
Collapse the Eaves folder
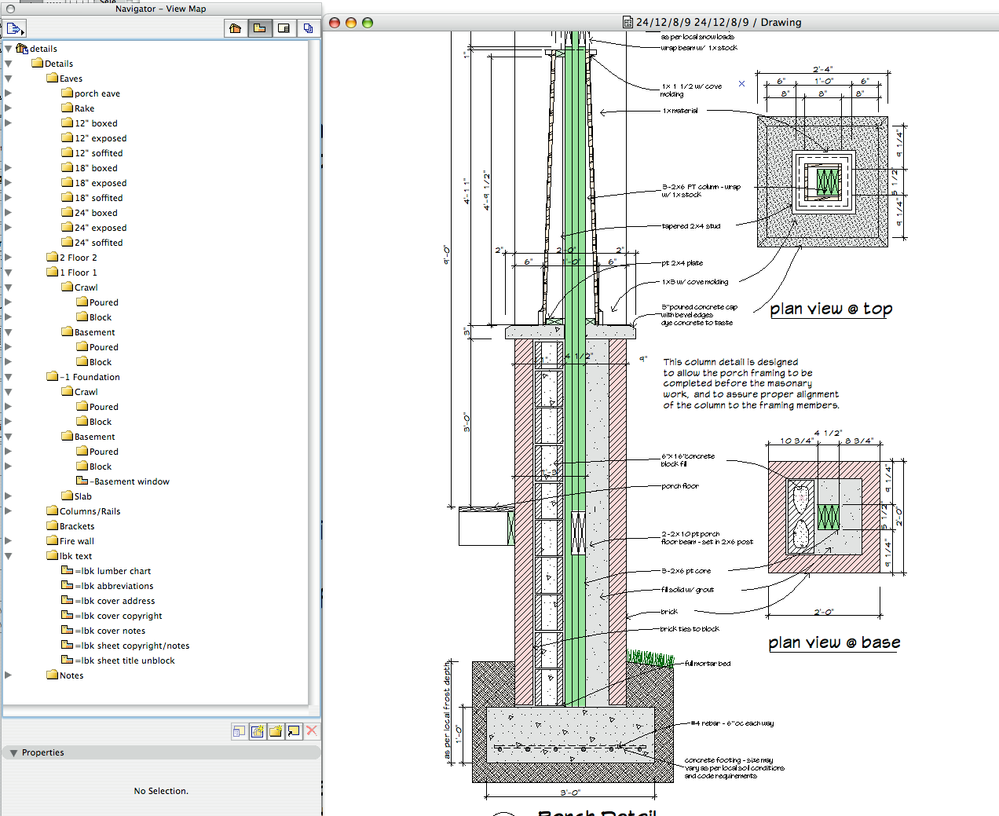coord(9,78)
